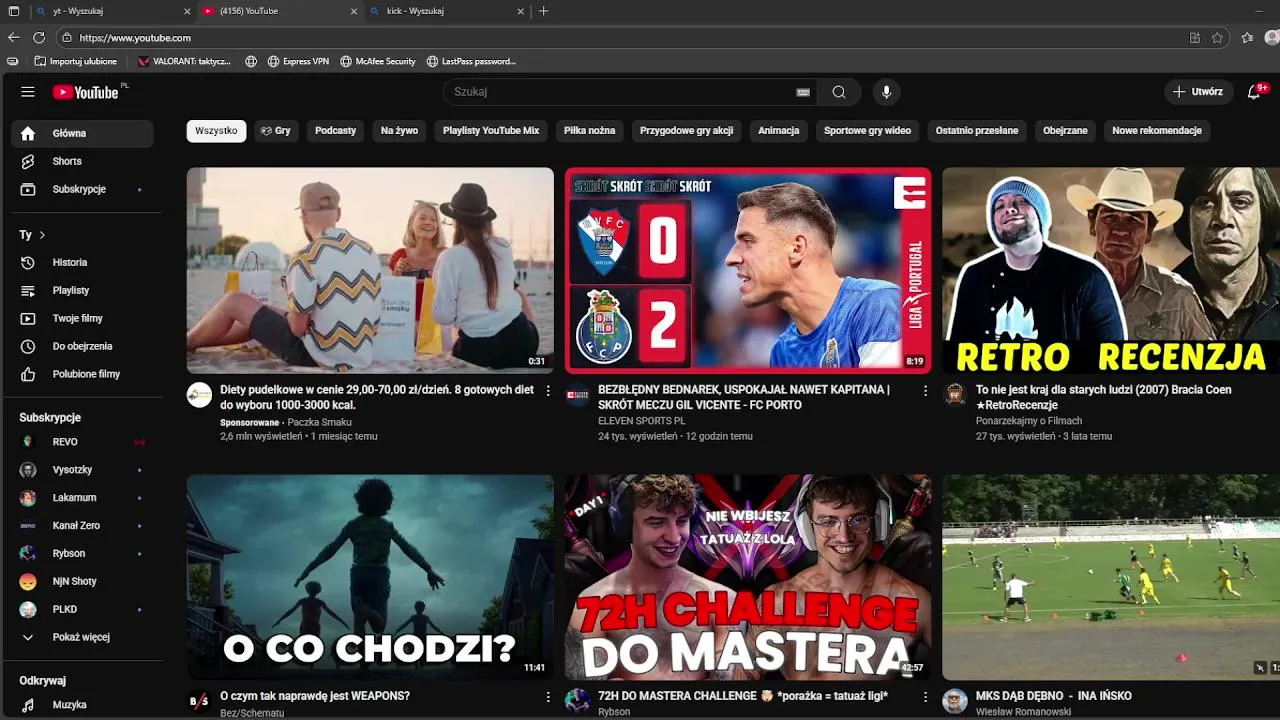Screen dimensions: 1280x720
Task: Open options menu for 72H do Mastera video
Action: click(x=925, y=697)
